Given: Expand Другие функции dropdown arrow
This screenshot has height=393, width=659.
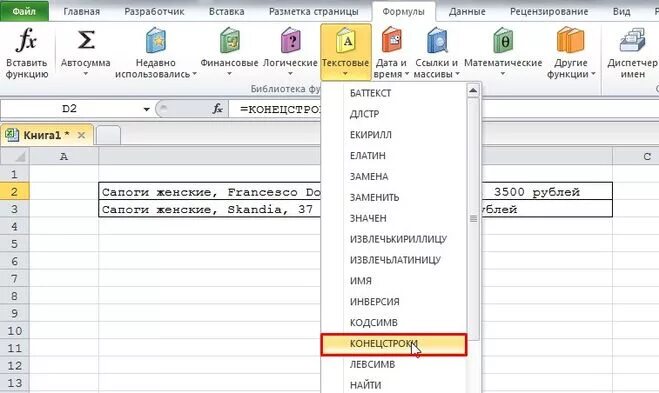Looking at the screenshot, I should tap(593, 74).
